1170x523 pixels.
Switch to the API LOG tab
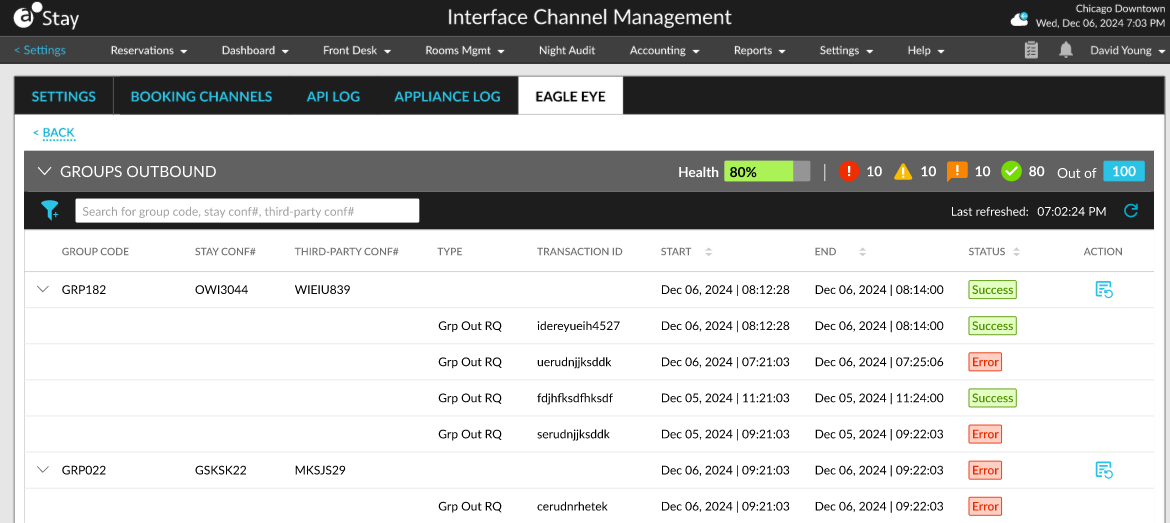[x=333, y=96]
